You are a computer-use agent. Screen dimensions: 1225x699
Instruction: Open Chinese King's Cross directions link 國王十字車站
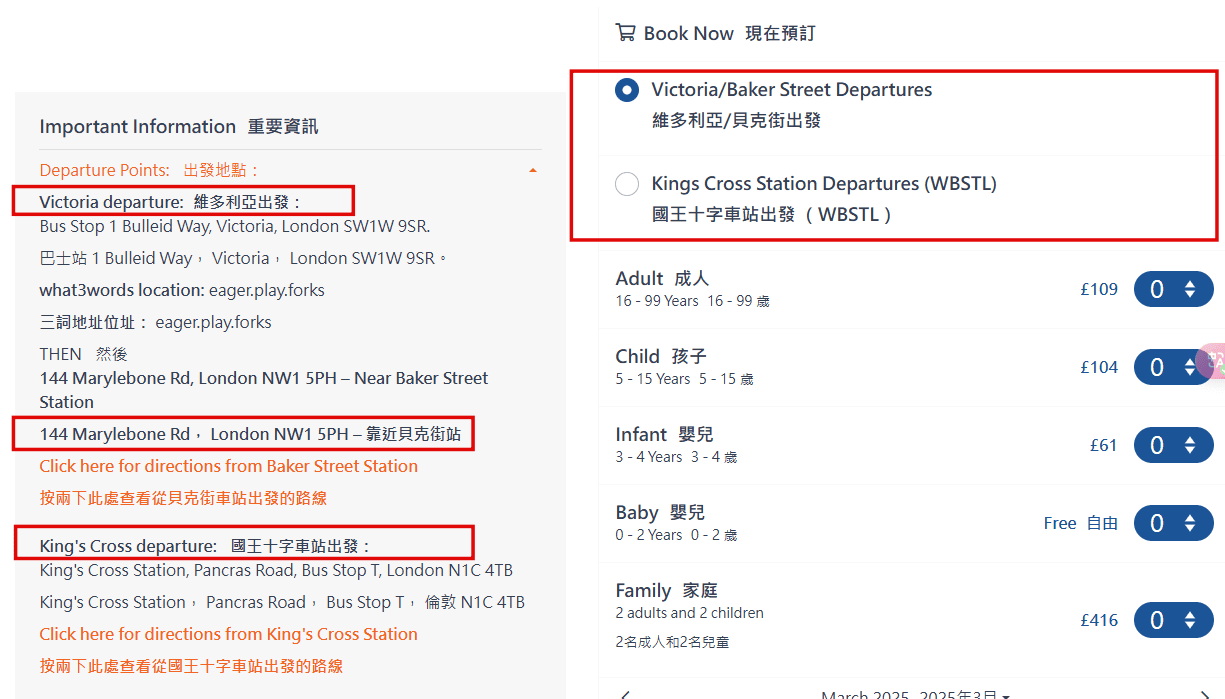point(191,666)
